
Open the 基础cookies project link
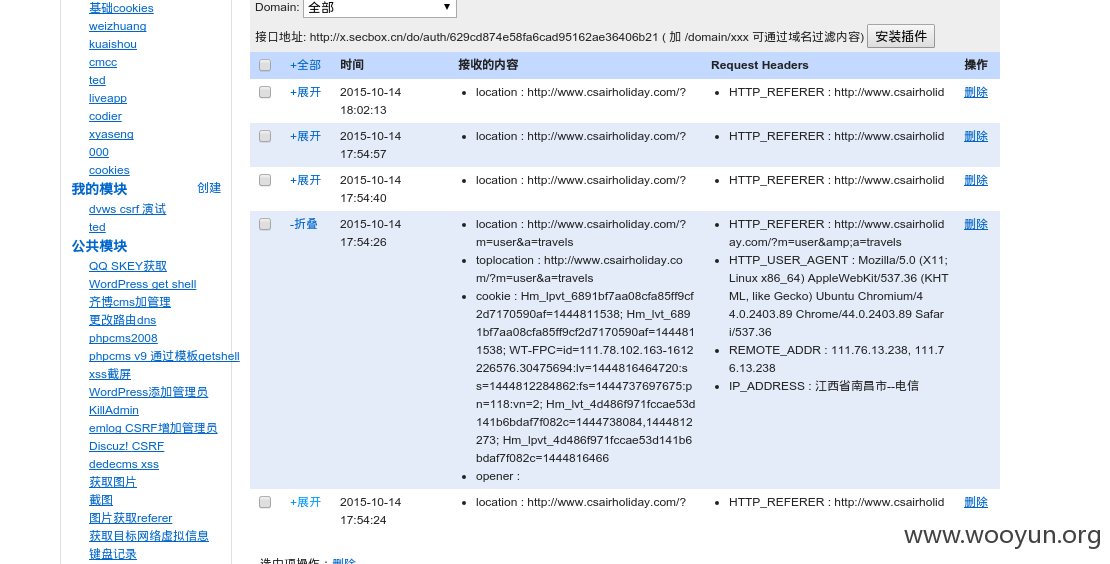pos(121,8)
